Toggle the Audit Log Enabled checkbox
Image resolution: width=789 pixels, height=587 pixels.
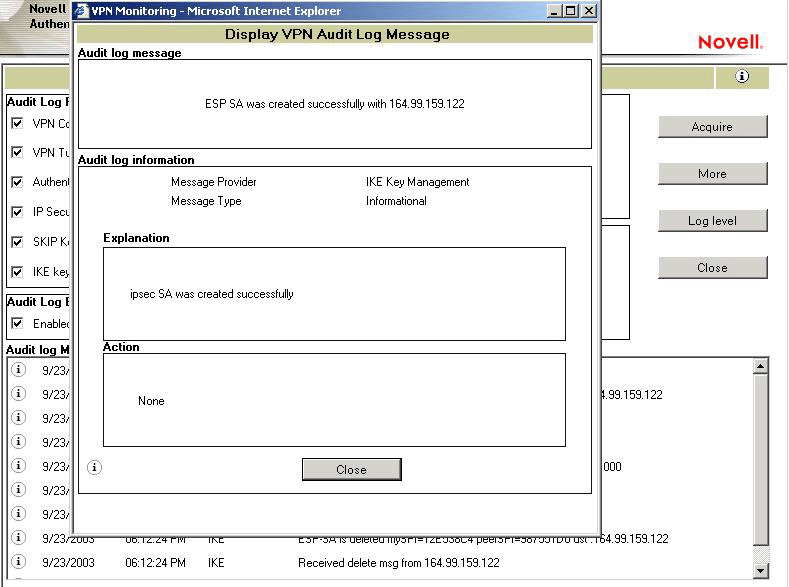click(17, 323)
